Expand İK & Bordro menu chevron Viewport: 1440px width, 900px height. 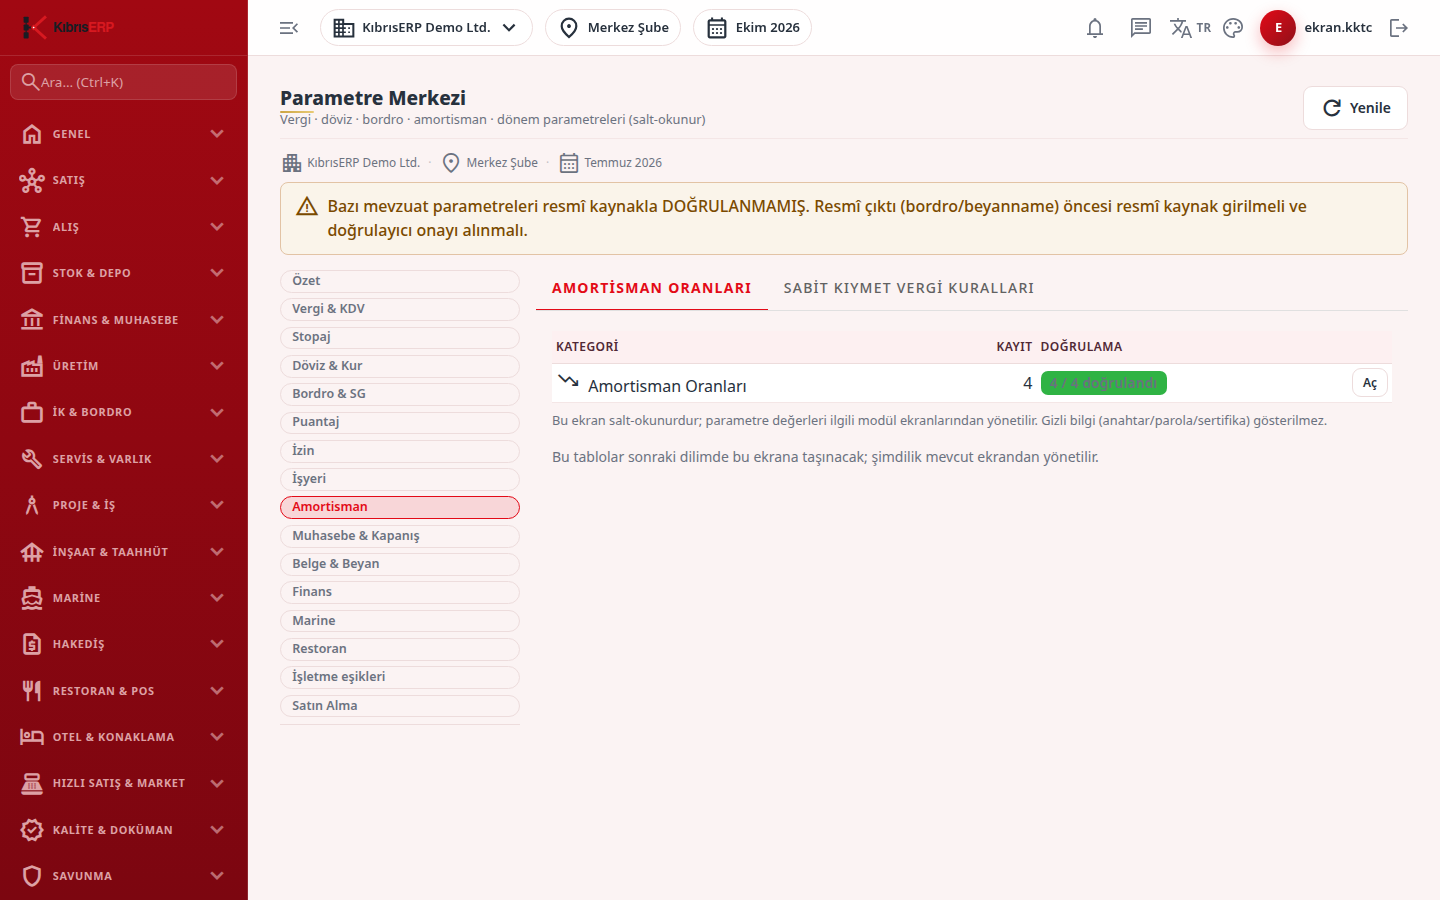[x=217, y=412]
